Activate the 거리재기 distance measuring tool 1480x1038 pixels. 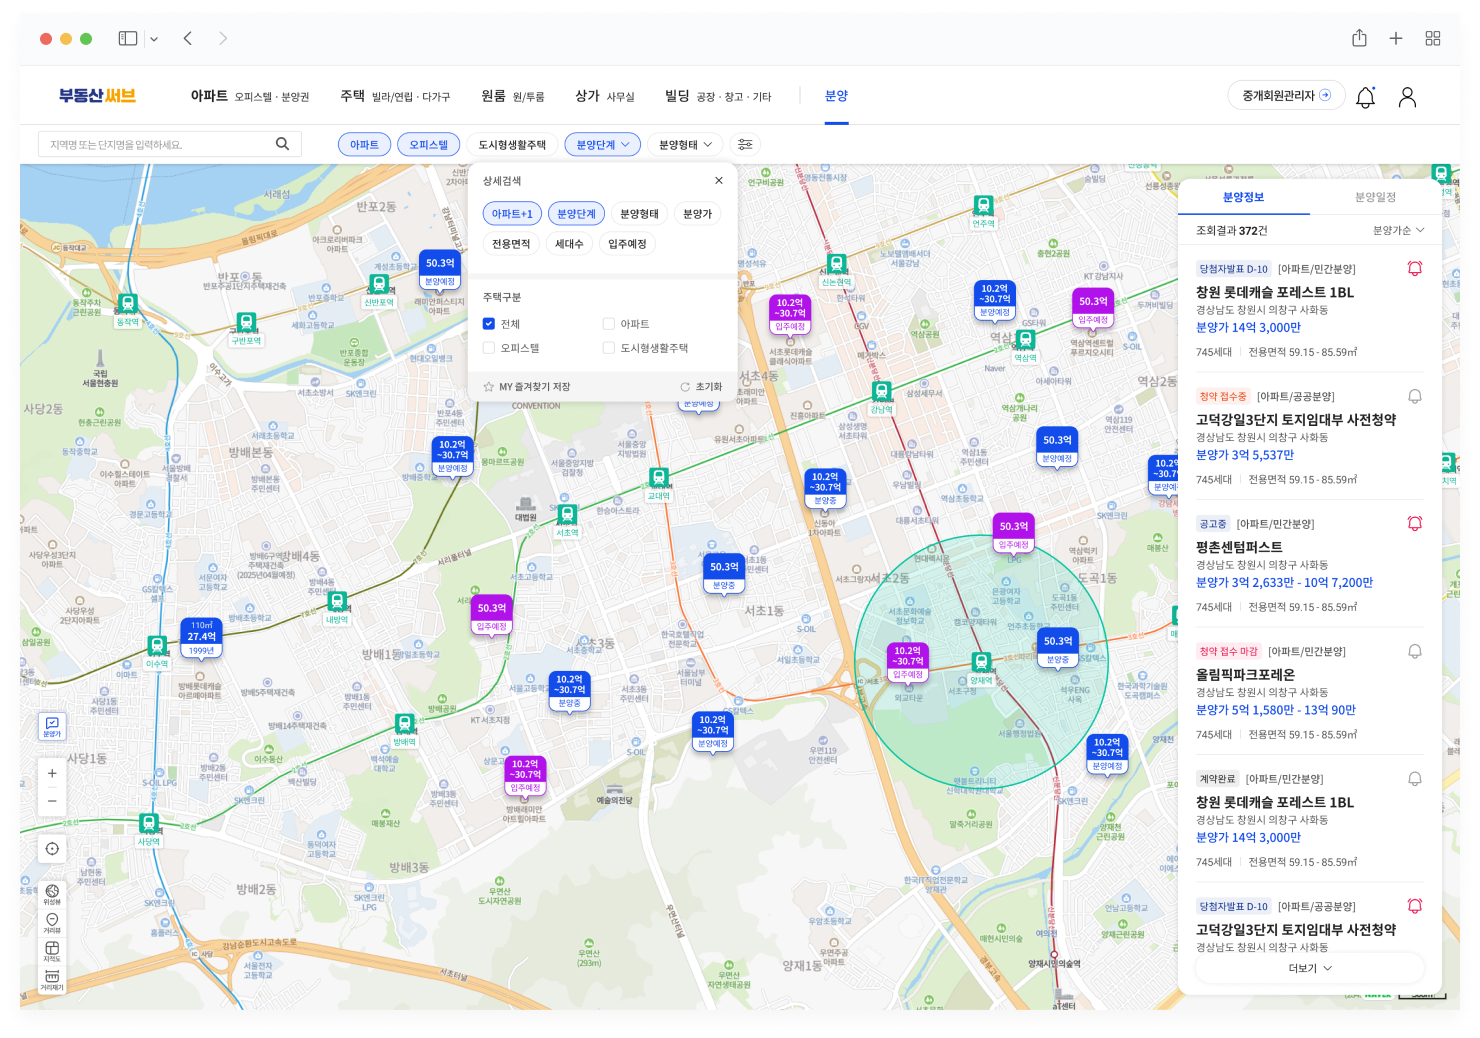(52, 979)
